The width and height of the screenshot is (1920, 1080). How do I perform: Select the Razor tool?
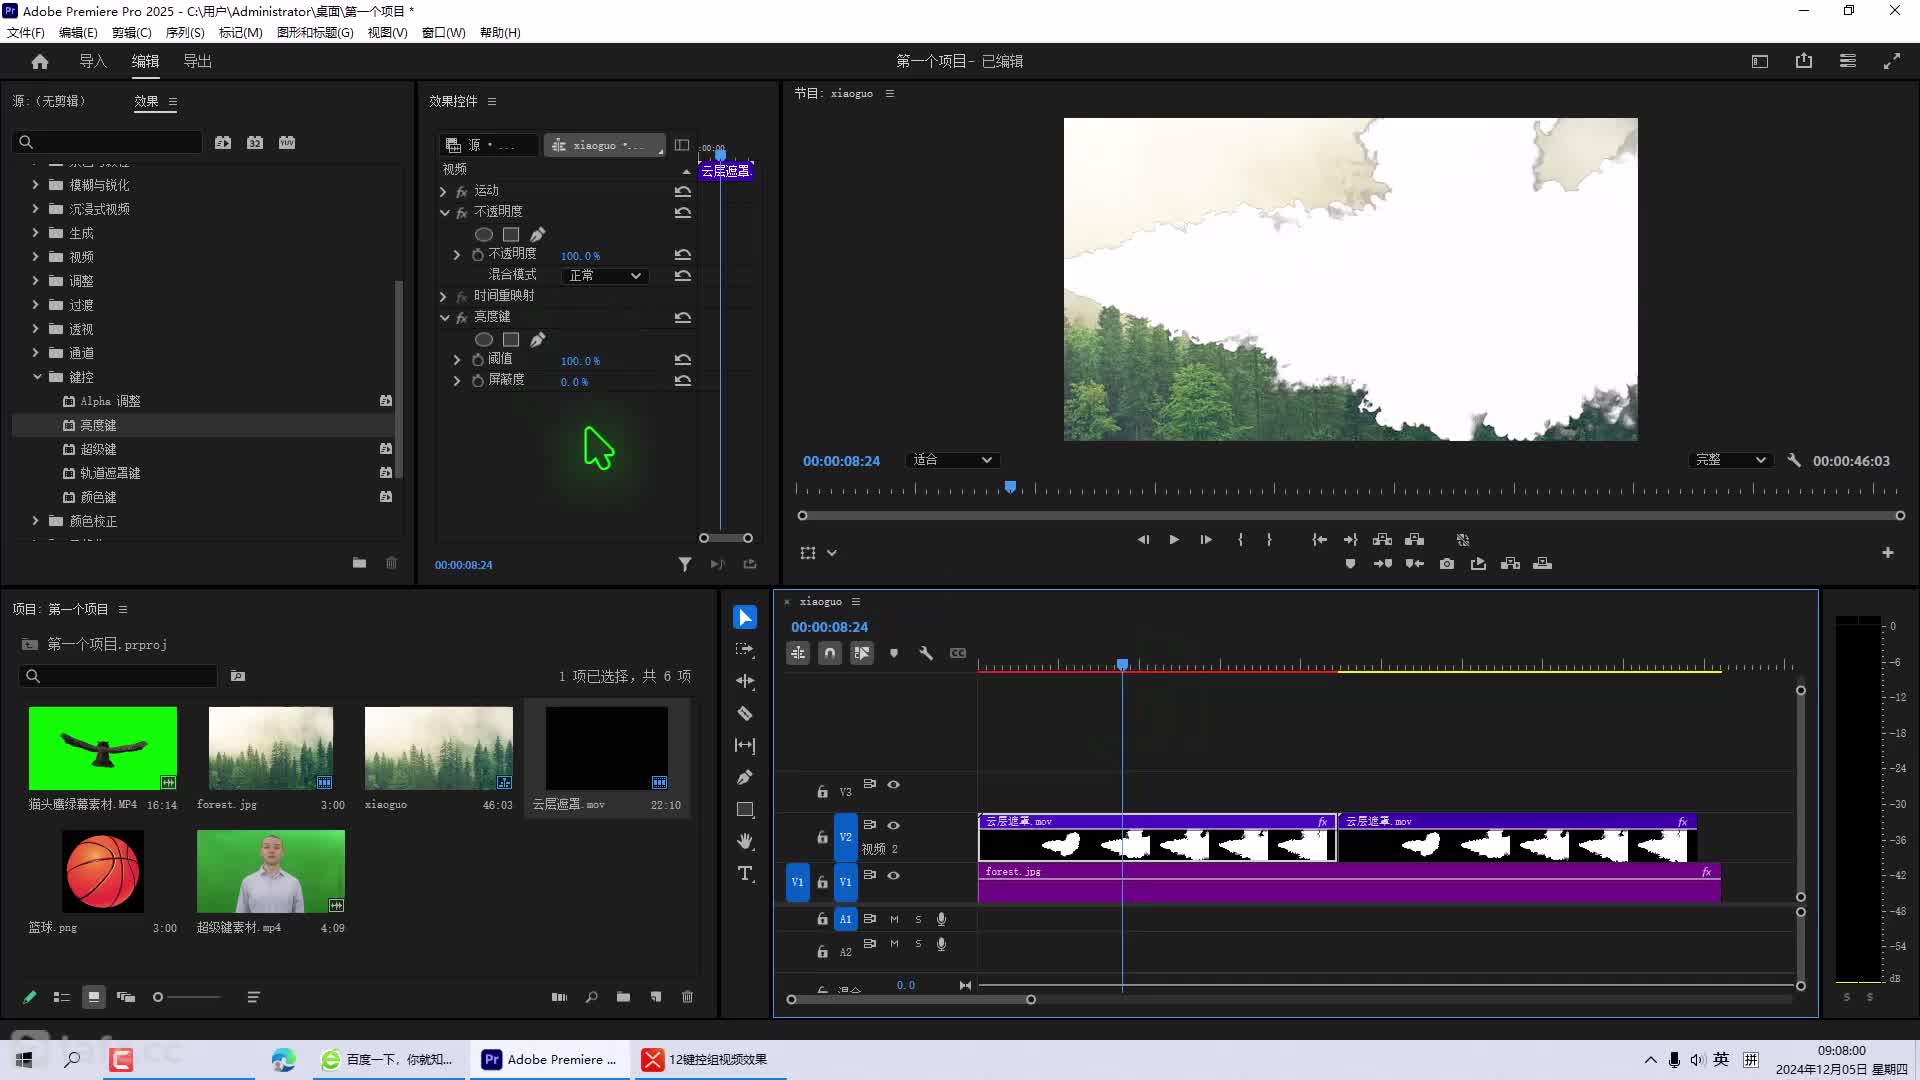[x=745, y=714]
